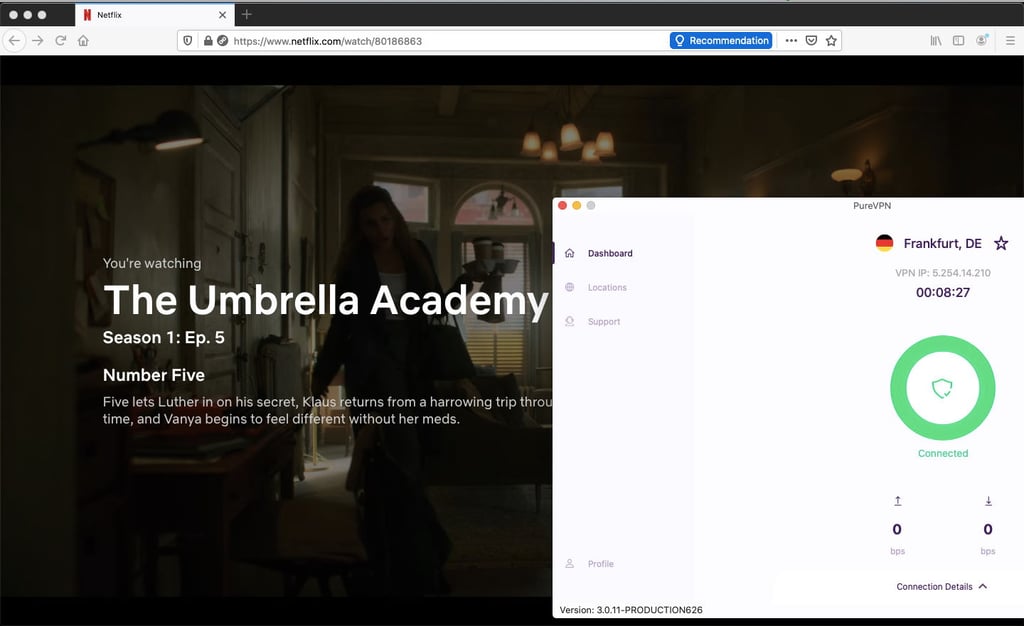This screenshot has width=1024, height=626.
Task: Toggle the browser sidebar icon
Action: click(958, 40)
